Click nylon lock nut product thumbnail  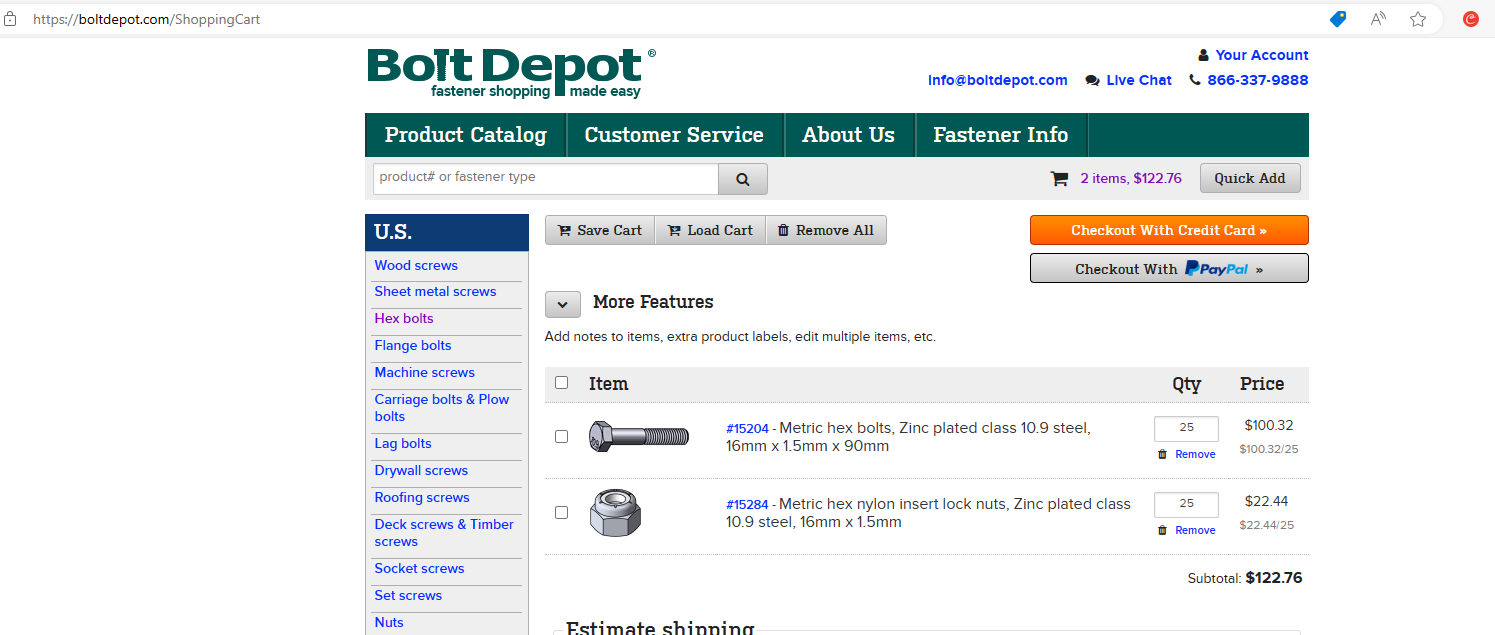pos(615,512)
